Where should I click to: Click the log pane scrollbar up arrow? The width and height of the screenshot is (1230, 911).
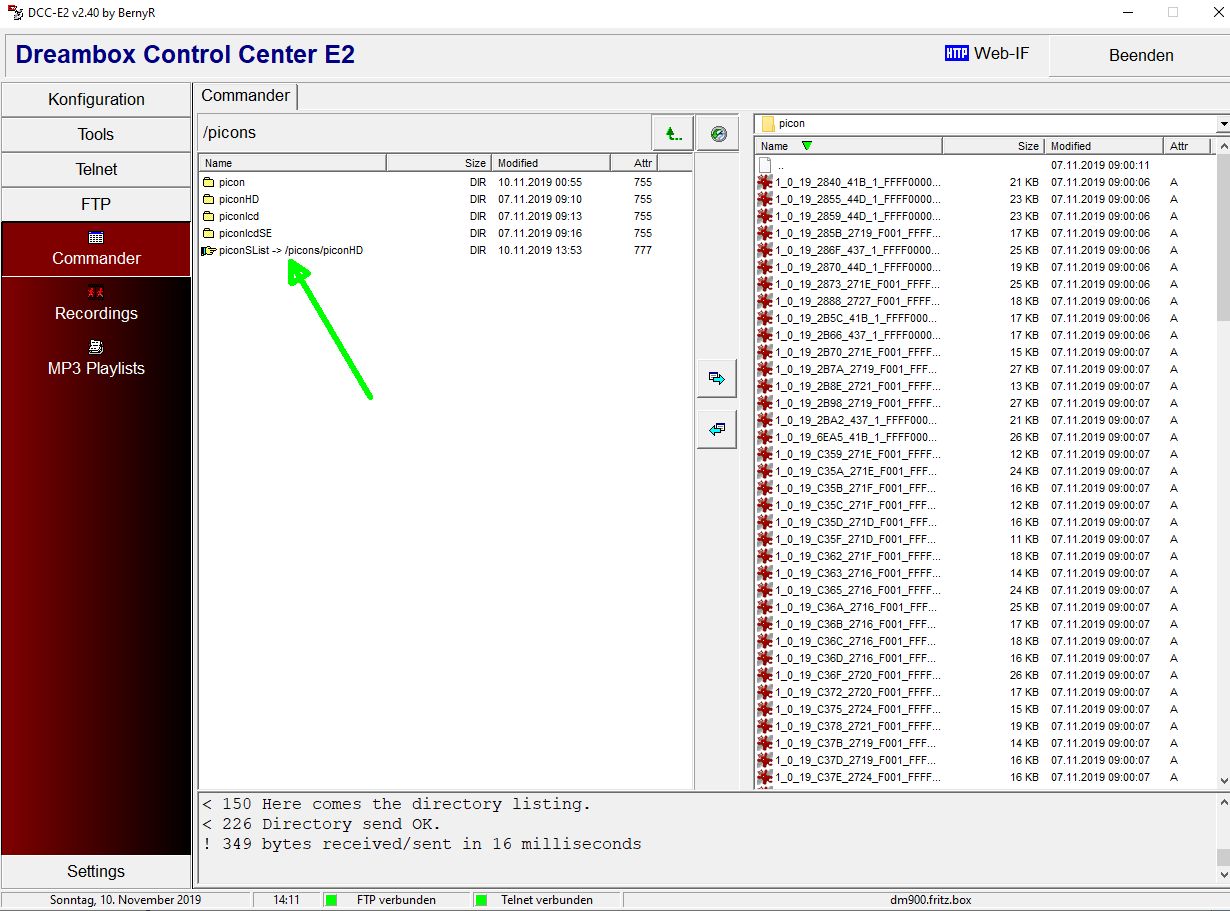(1223, 802)
